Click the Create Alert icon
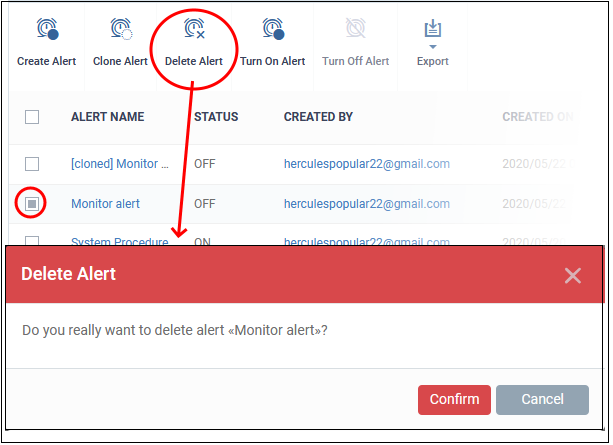Screen dimensions: 613x445 pyautogui.click(x=46, y=31)
